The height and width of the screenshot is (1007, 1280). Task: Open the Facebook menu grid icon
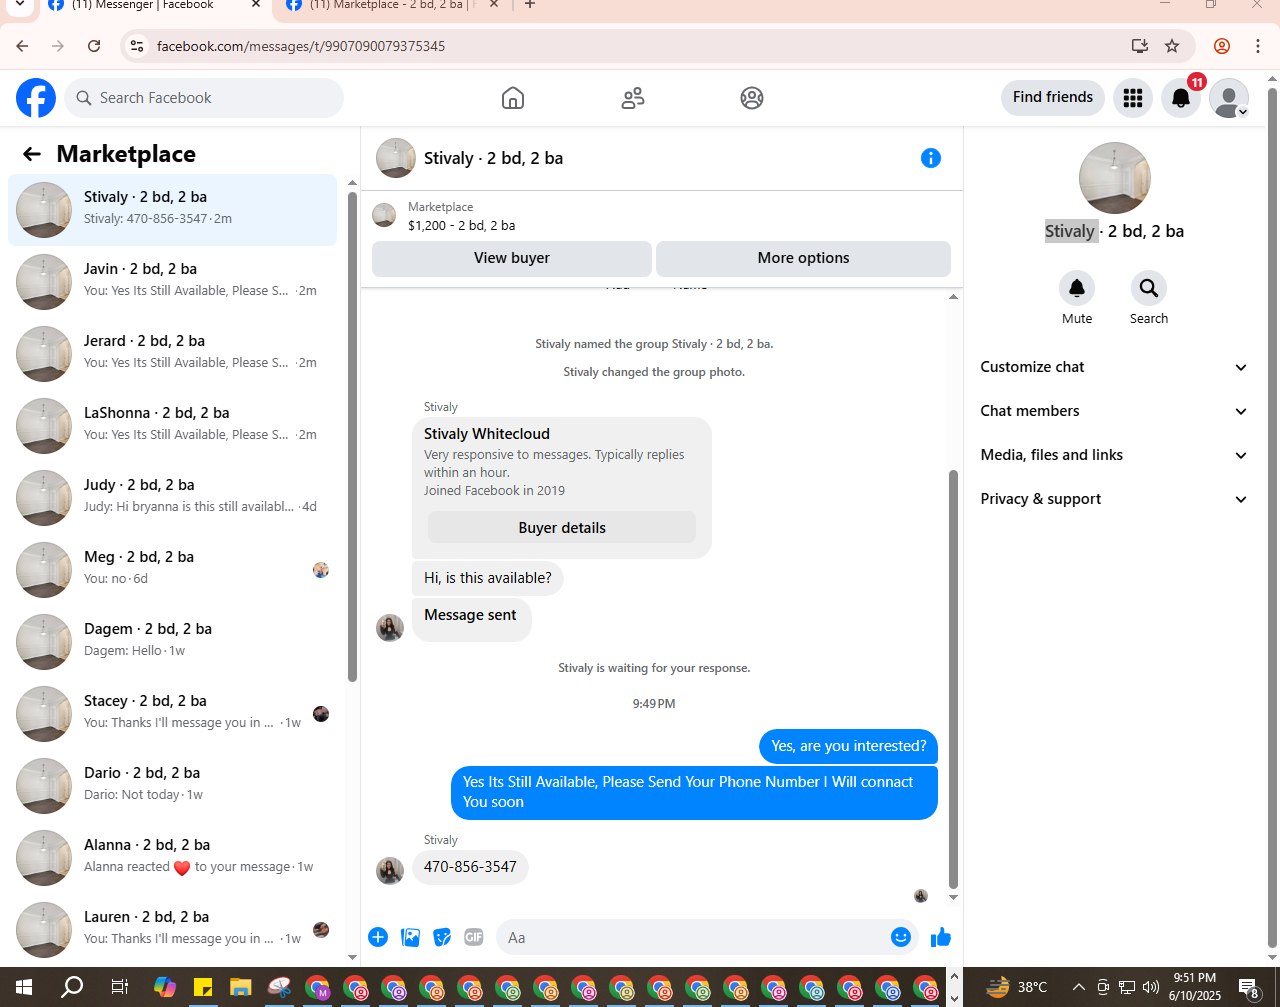point(1133,98)
